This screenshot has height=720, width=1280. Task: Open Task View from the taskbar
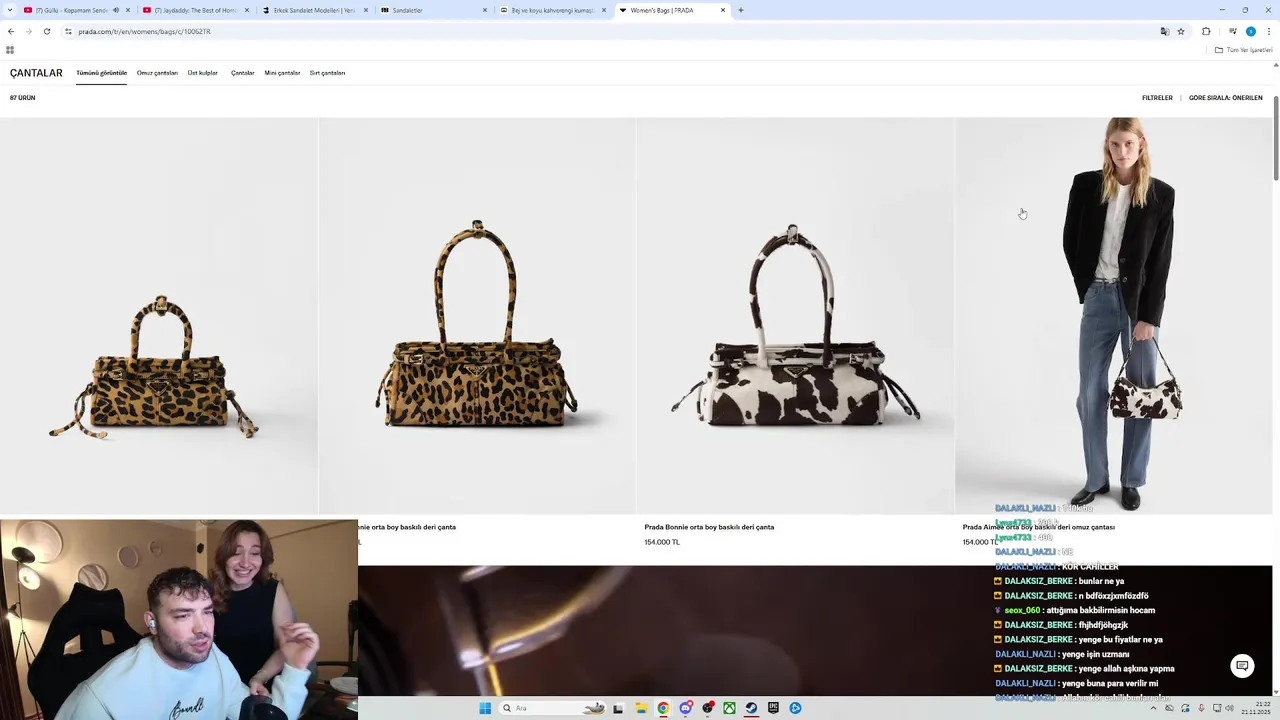[618, 708]
